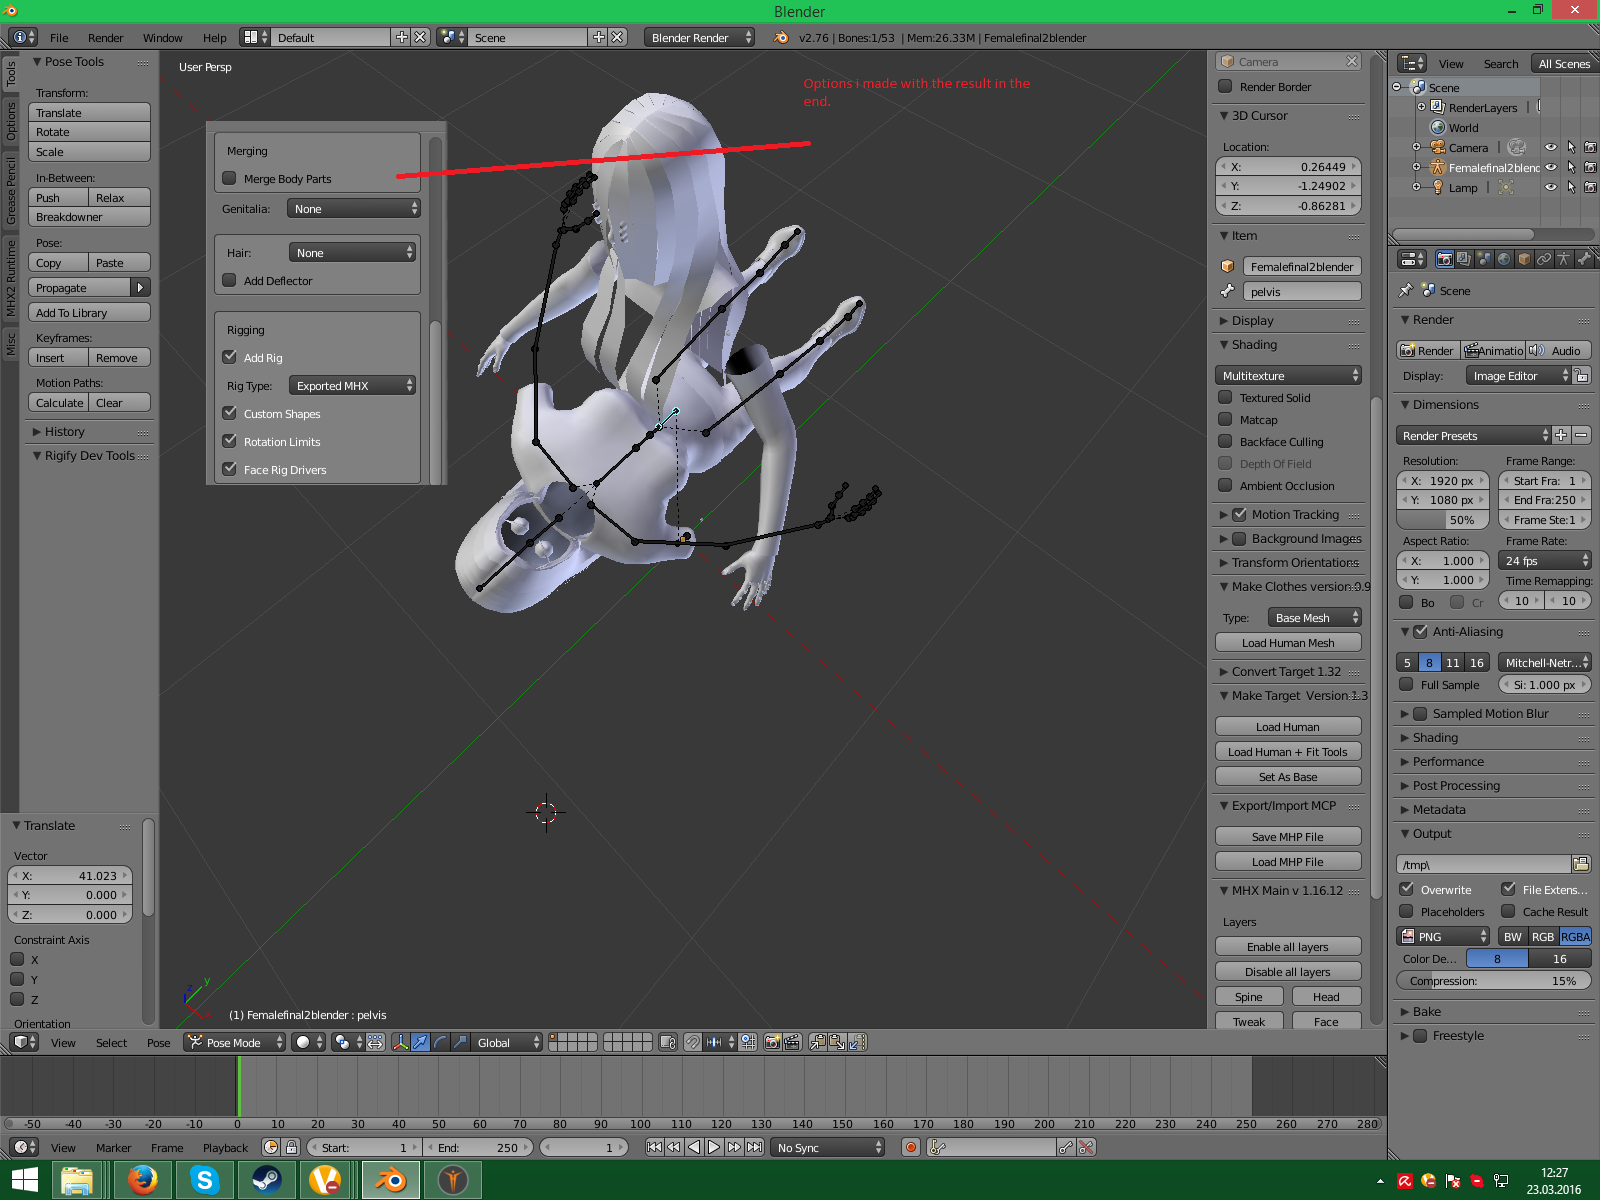
Task: Click the Breakdowner button
Action: (x=89, y=216)
